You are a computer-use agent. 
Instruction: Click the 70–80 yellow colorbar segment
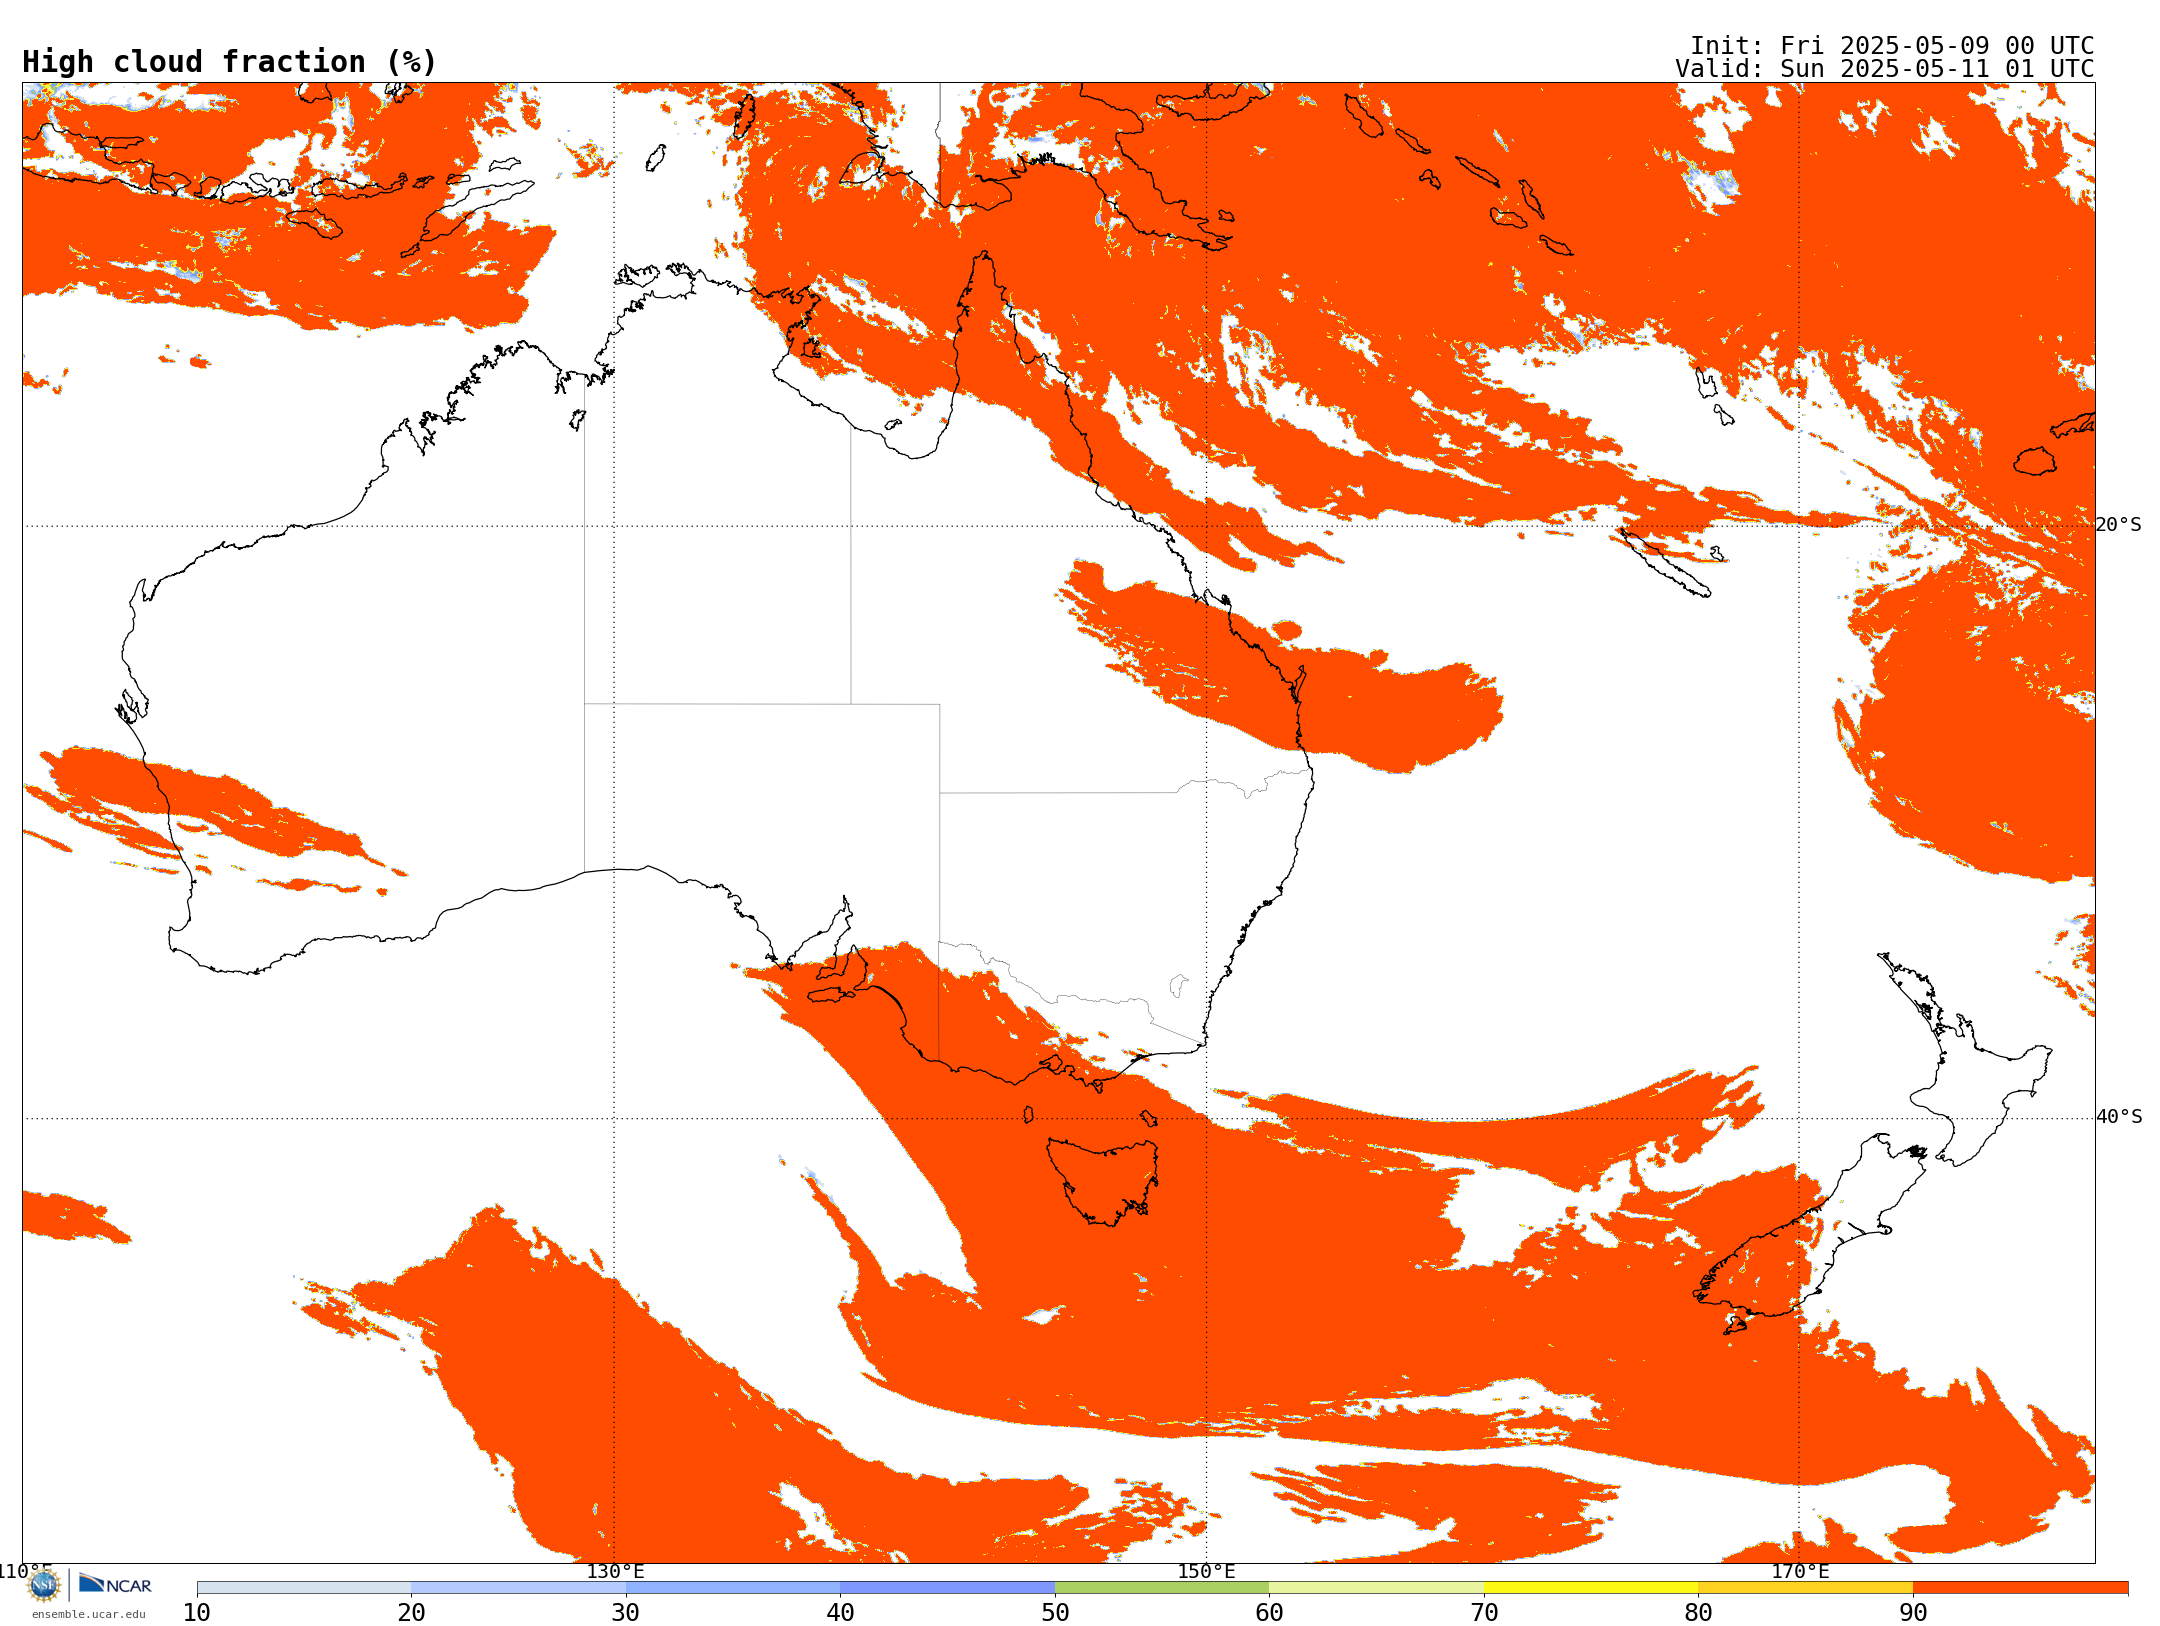[x=1591, y=1588]
